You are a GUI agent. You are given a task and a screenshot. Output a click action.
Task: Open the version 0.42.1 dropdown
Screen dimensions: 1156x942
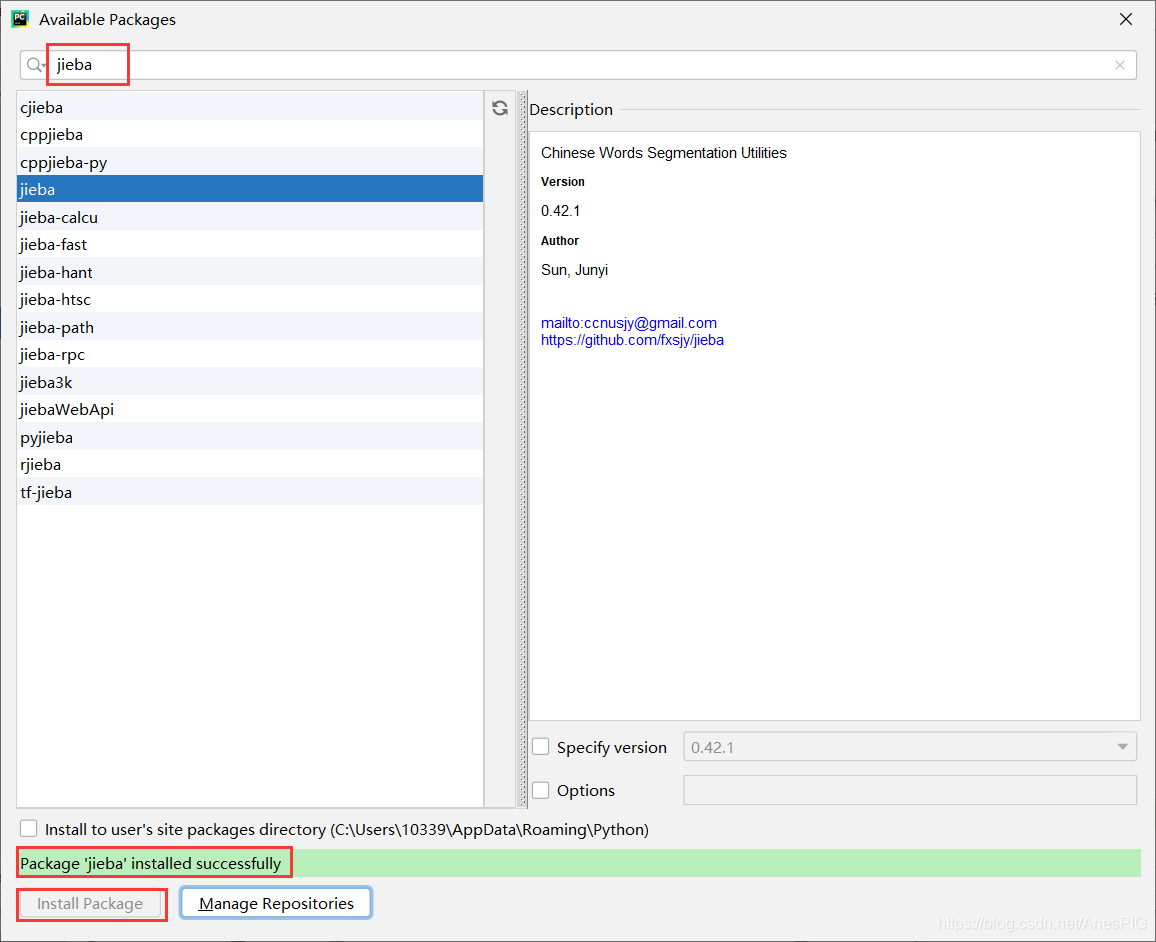pyautogui.click(x=910, y=747)
